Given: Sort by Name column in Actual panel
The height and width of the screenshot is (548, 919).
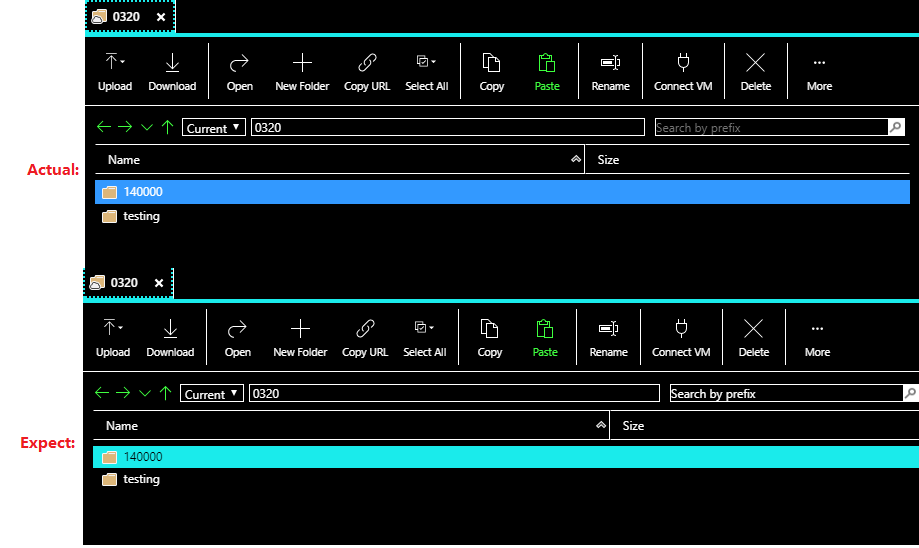Looking at the screenshot, I should coord(340,159).
